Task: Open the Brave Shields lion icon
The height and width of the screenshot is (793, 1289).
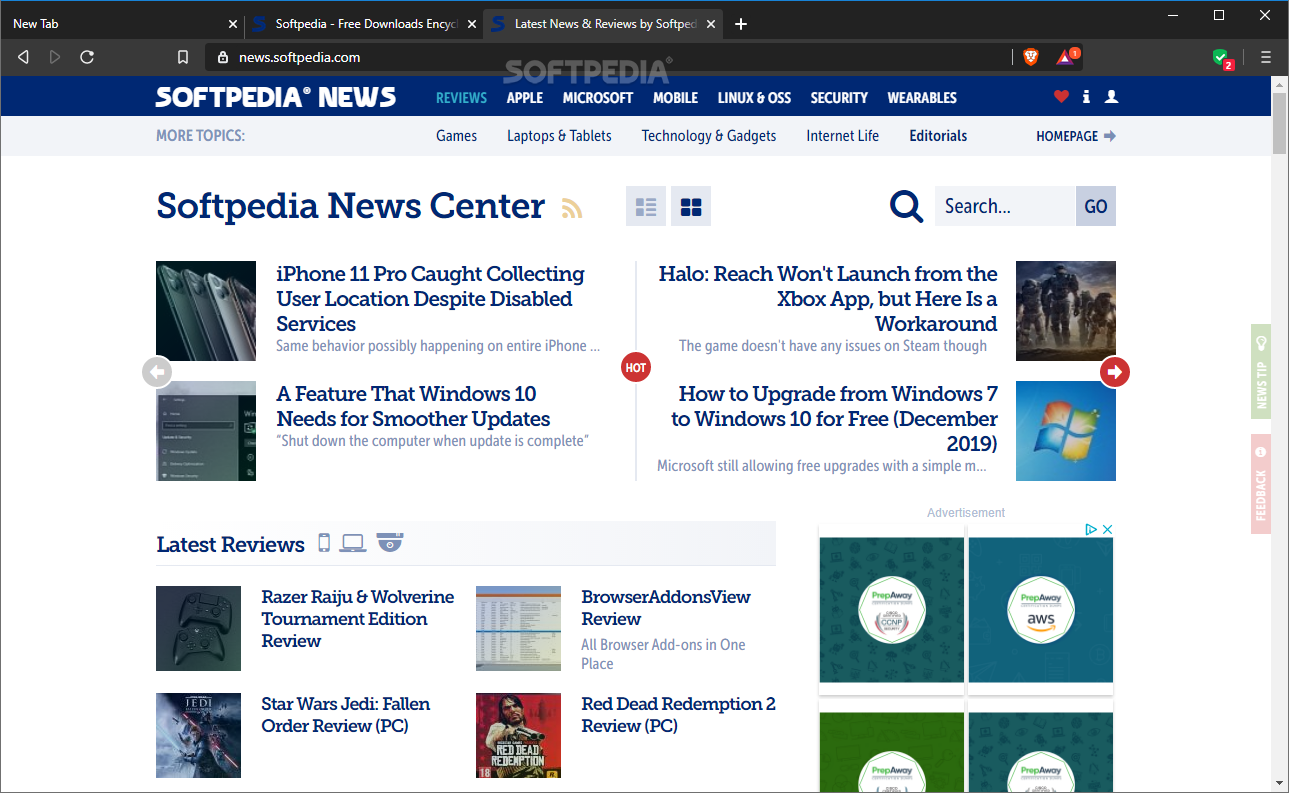Action: point(1031,57)
